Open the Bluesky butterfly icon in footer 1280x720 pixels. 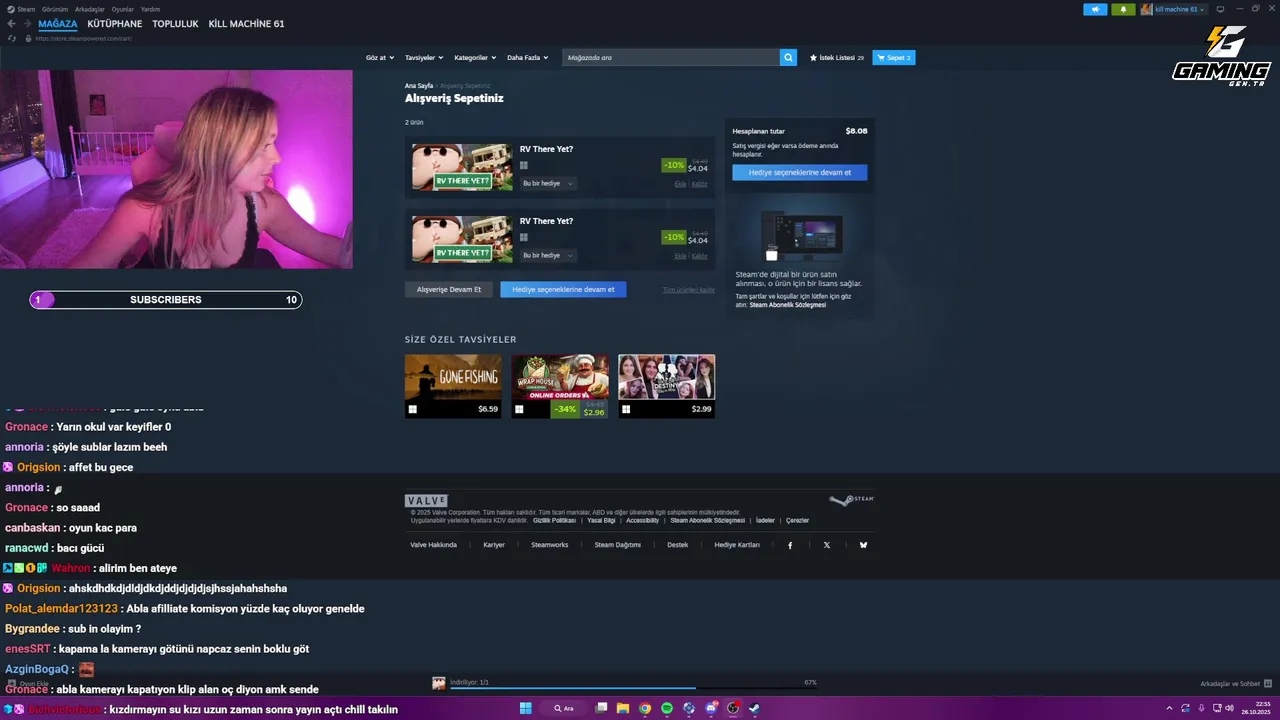pyautogui.click(x=863, y=545)
